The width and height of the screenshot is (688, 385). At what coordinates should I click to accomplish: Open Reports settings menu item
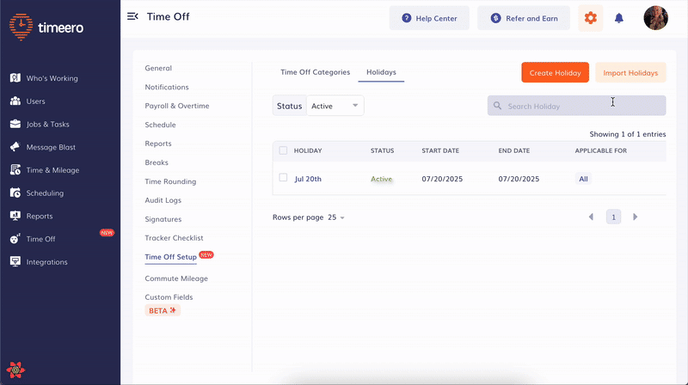point(158,144)
